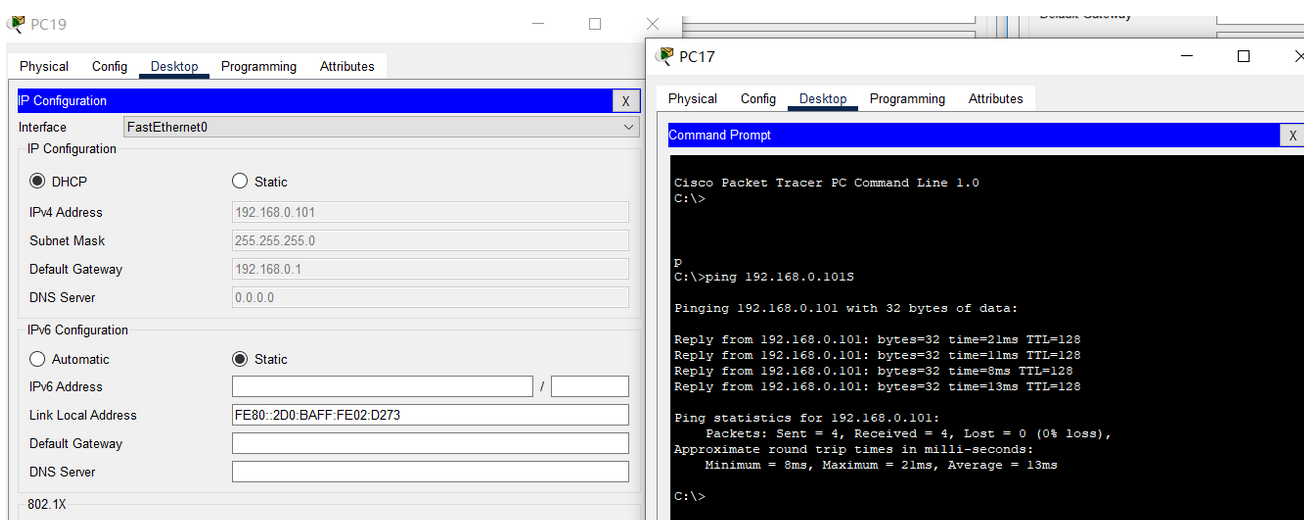Screen dimensions: 1304x520
Task: Click the Link Local Address field
Action: coord(430,415)
